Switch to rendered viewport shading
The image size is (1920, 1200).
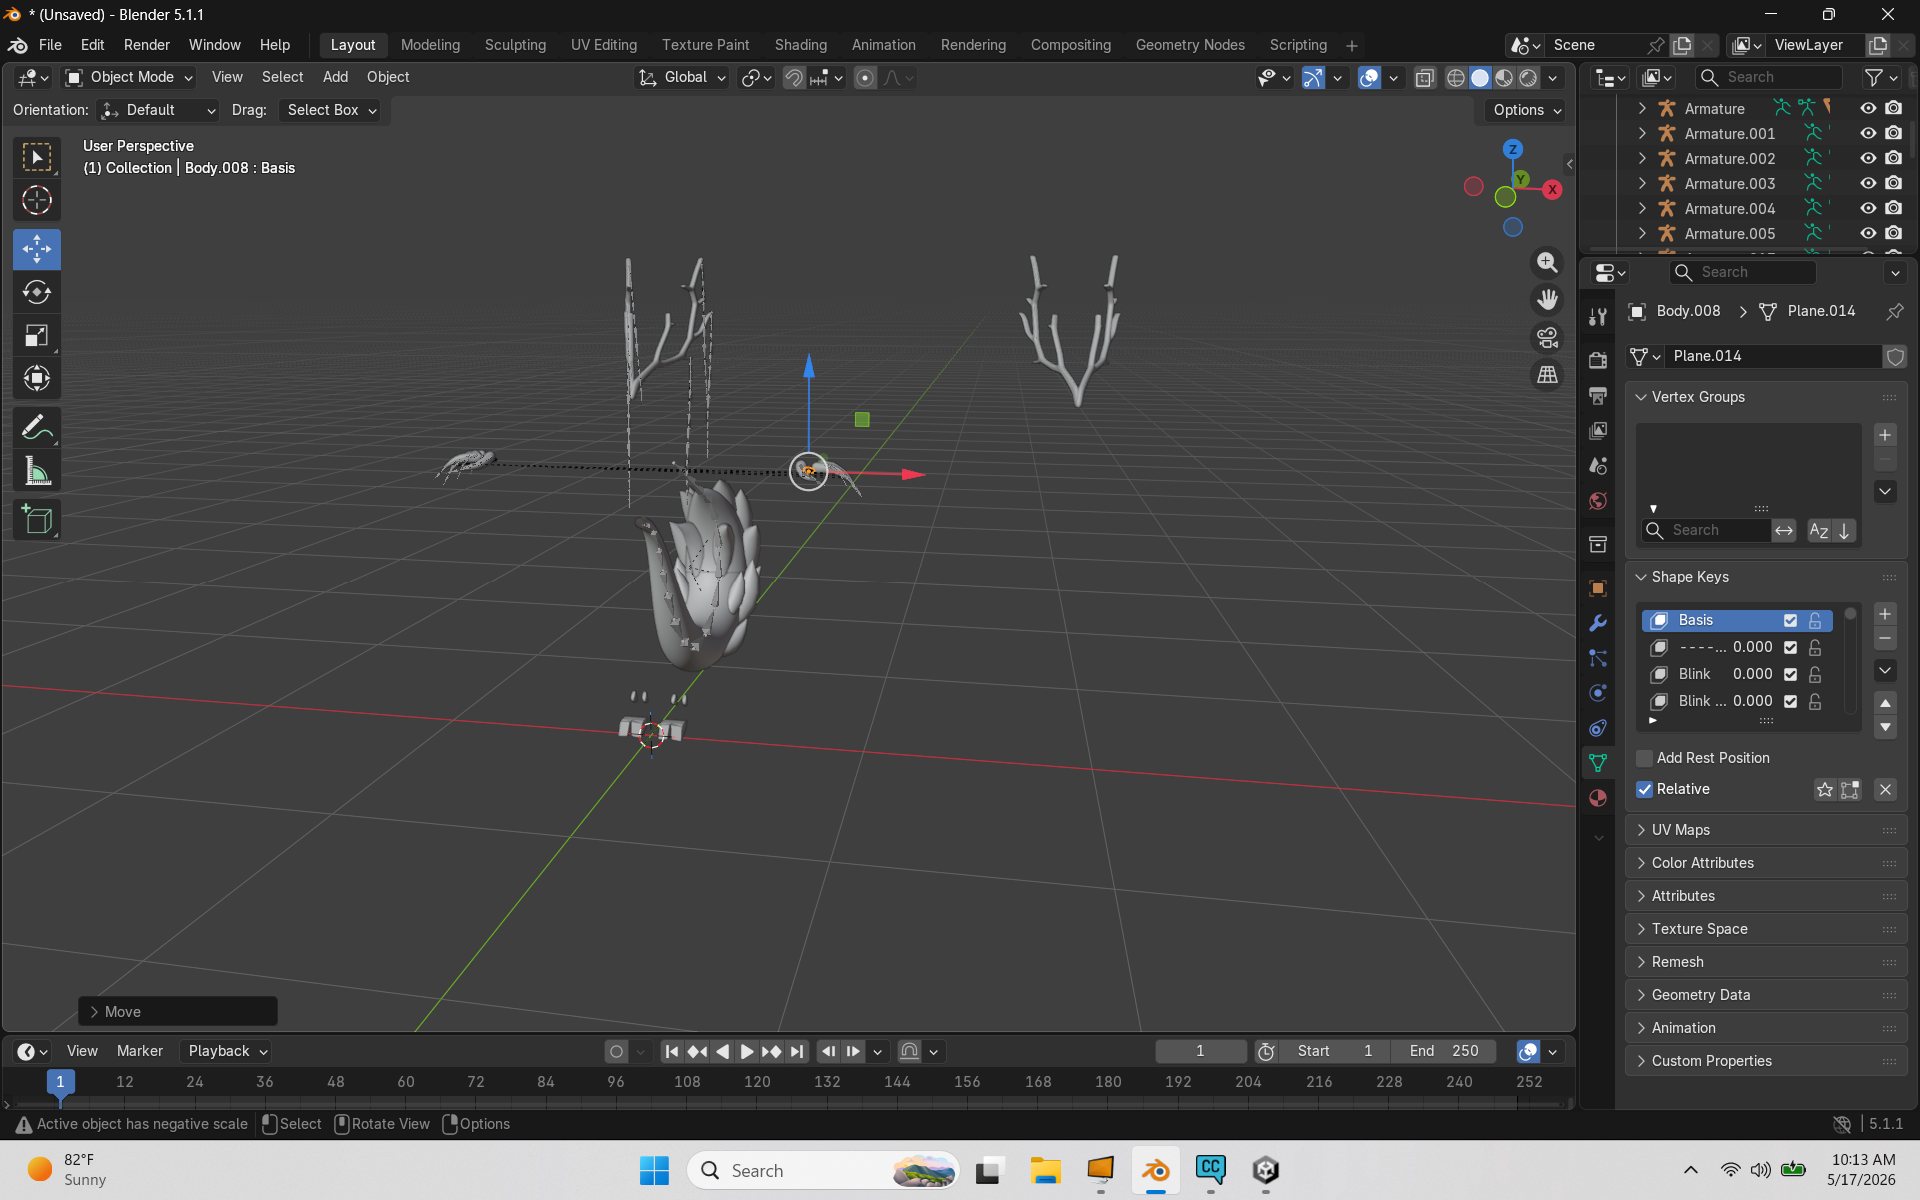coord(1528,78)
